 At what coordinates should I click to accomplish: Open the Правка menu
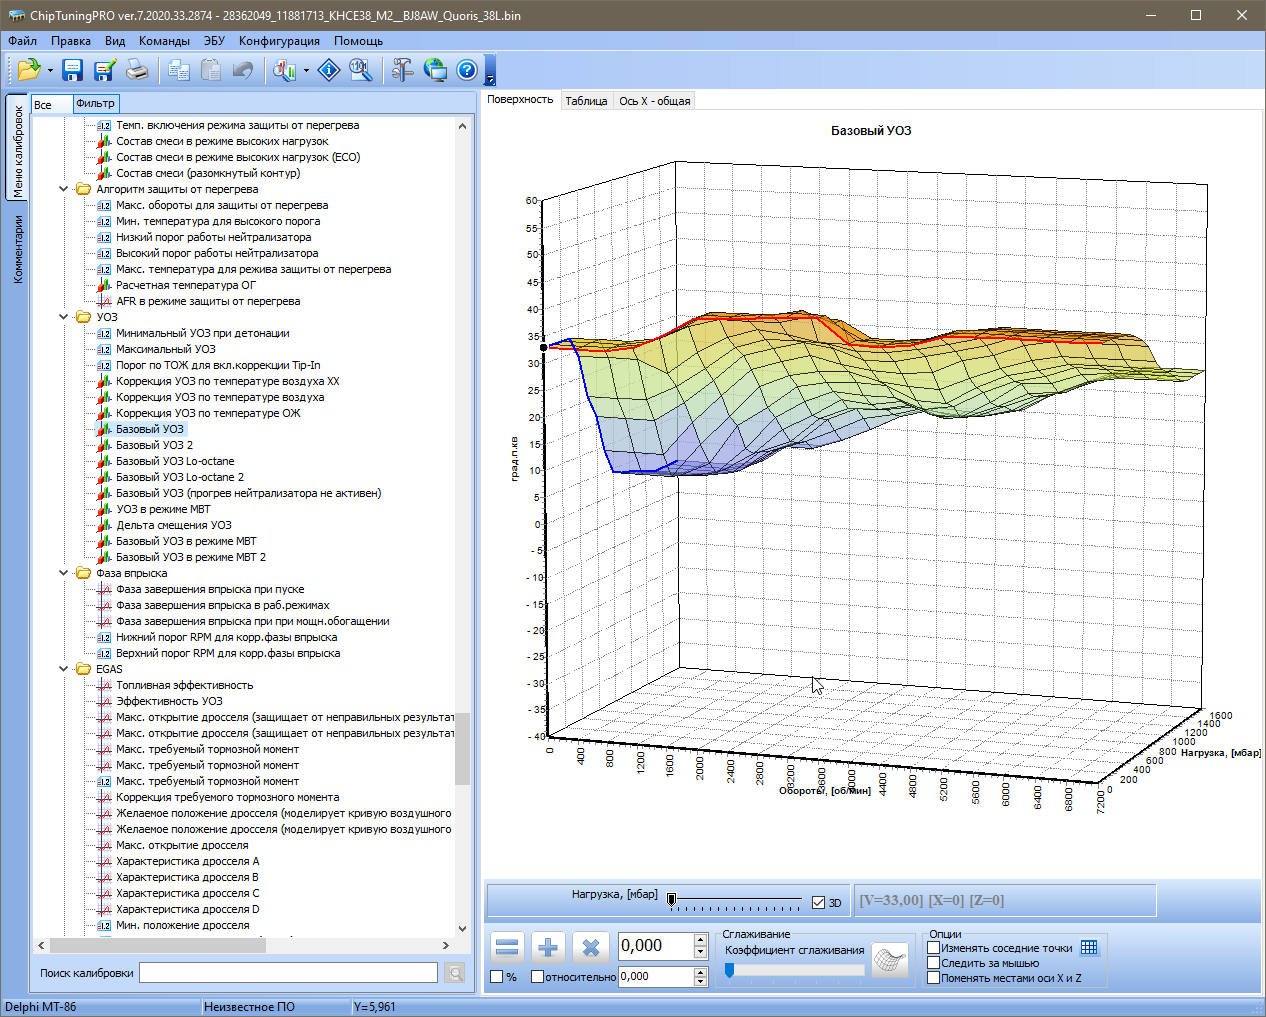click(71, 41)
